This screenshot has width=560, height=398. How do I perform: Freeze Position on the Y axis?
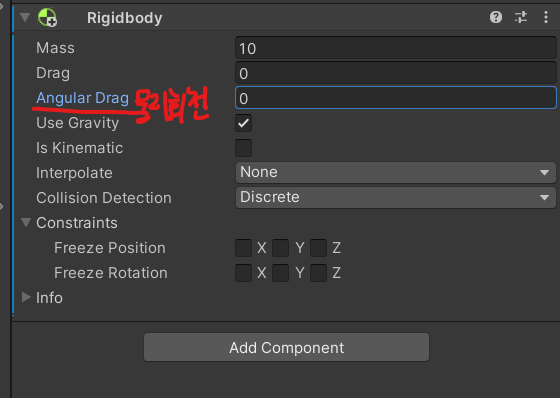(281, 248)
